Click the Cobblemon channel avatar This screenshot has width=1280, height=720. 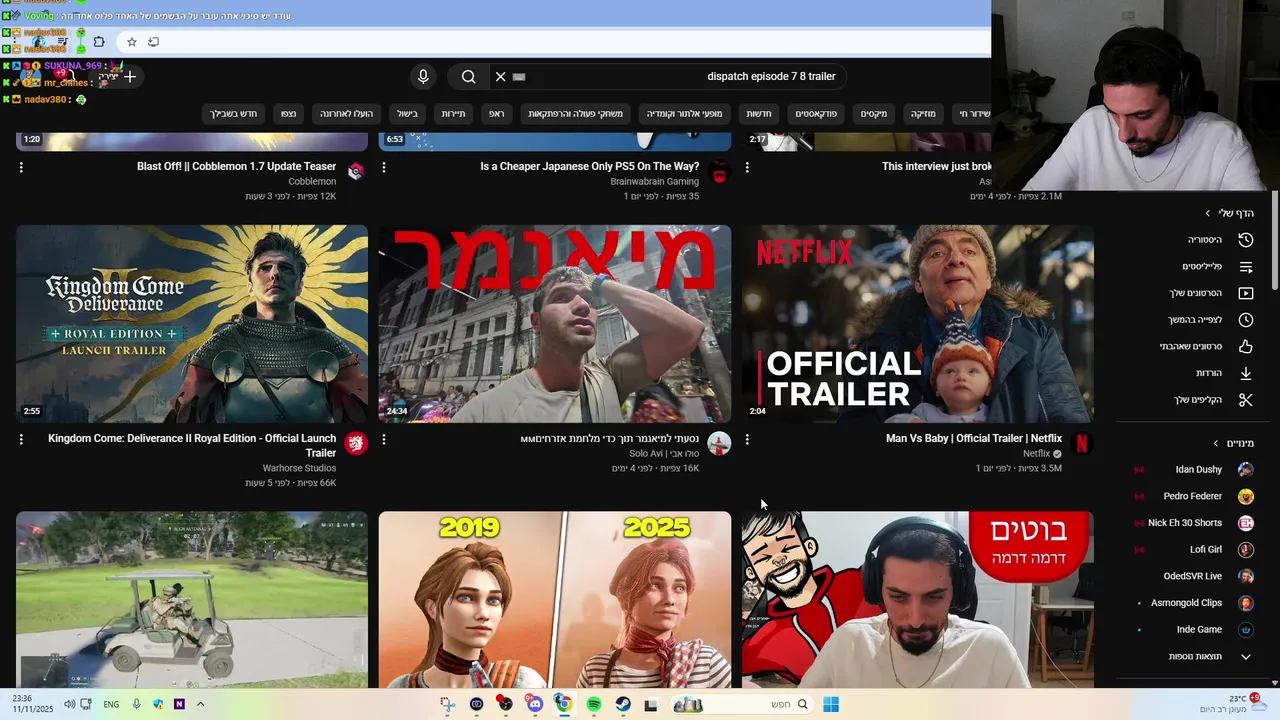pos(356,171)
